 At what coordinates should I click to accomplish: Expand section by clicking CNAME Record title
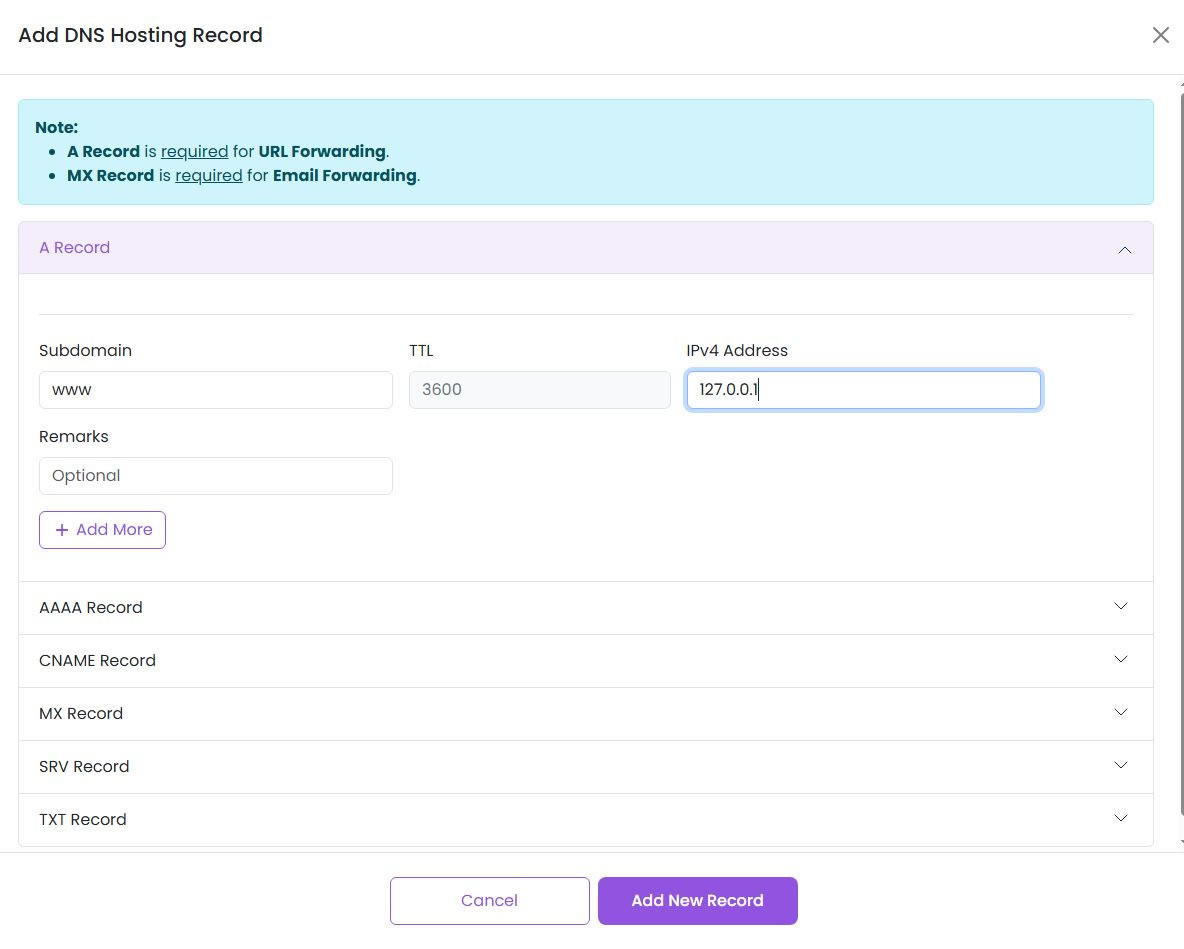point(97,661)
